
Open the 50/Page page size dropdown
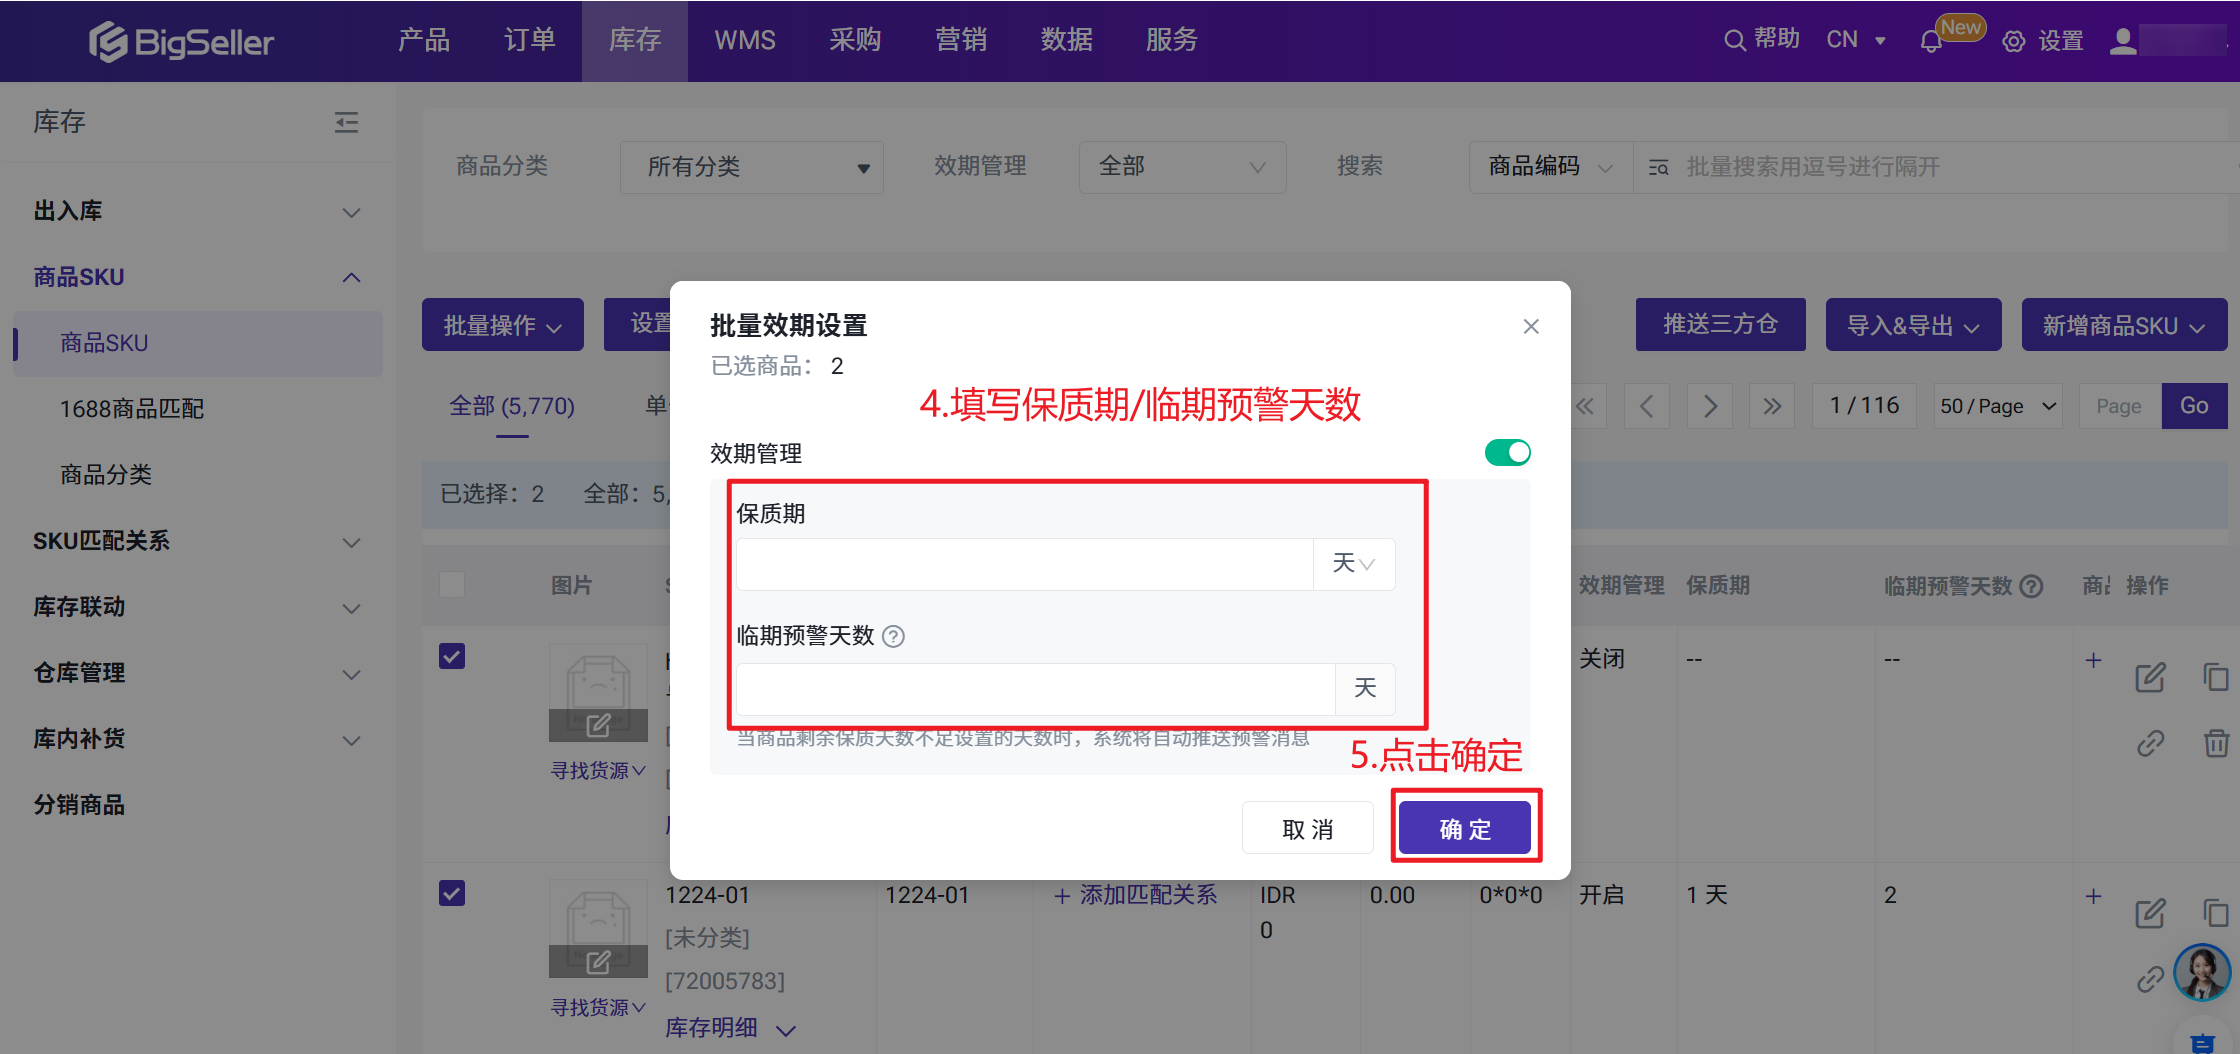[x=1997, y=406]
